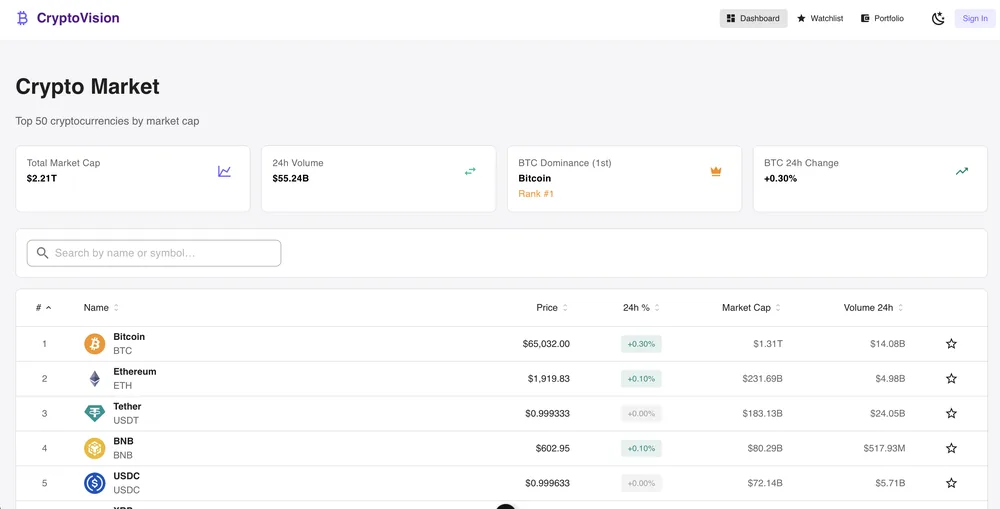This screenshot has height=509, width=1000.
Task: Click the search magnifier icon
Action: [x=43, y=253]
